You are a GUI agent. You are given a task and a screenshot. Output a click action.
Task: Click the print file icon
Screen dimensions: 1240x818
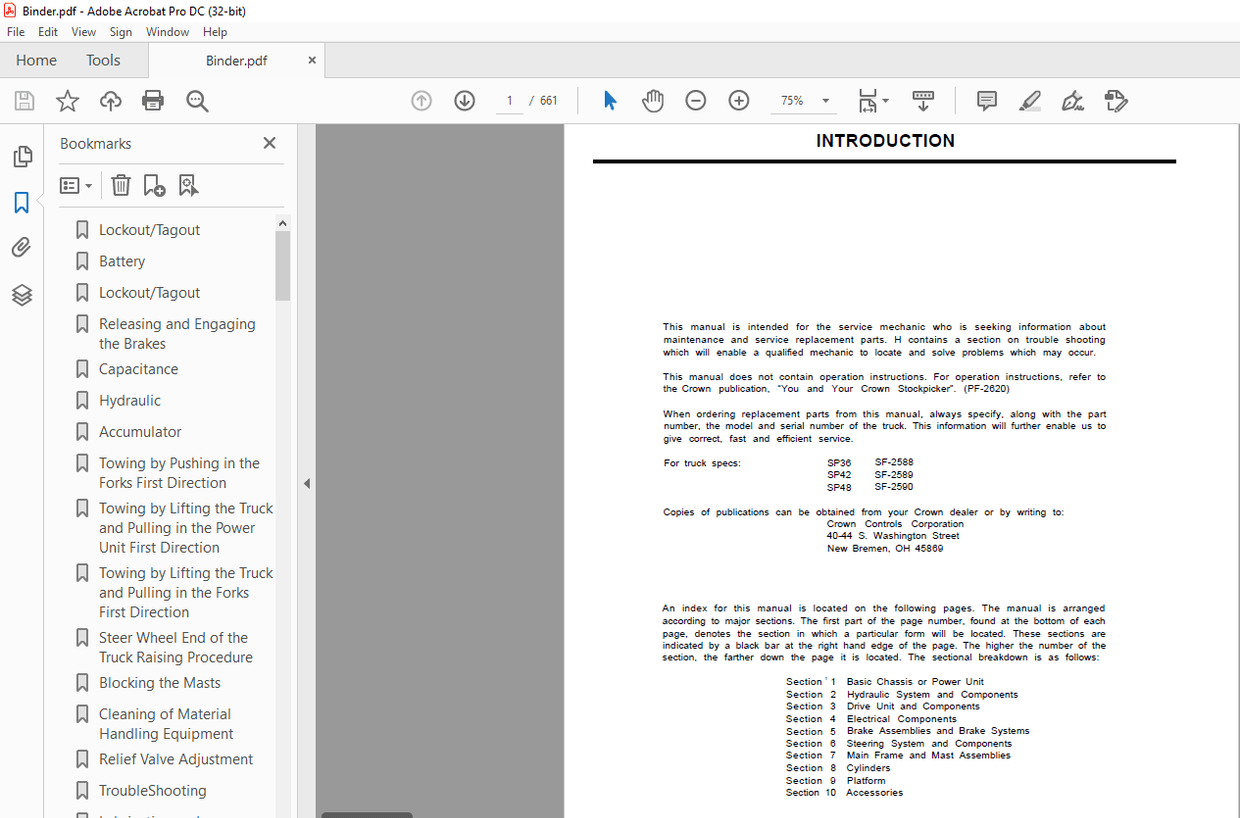pyautogui.click(x=153, y=101)
